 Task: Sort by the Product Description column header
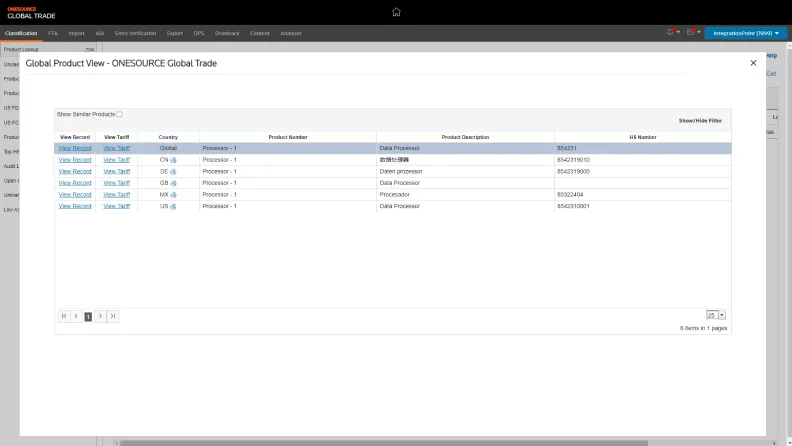tap(465, 137)
